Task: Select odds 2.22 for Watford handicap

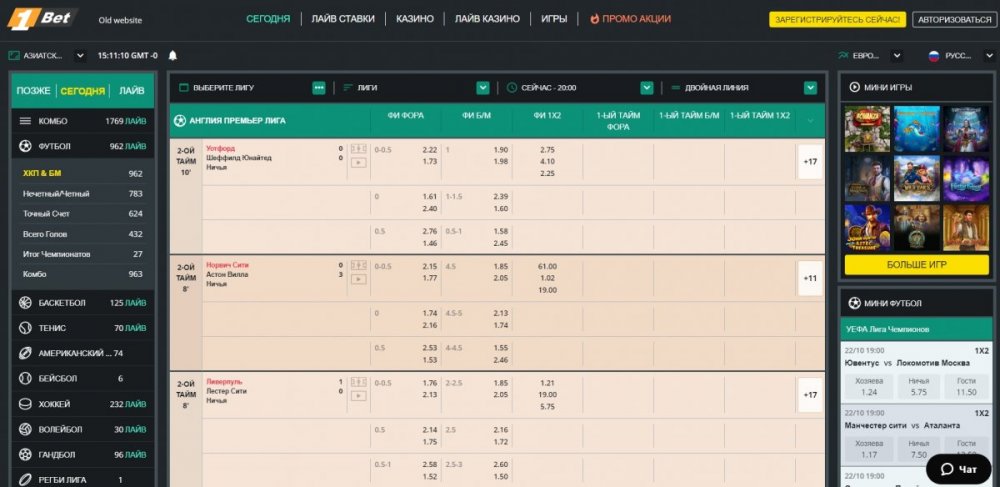Action: (429, 150)
